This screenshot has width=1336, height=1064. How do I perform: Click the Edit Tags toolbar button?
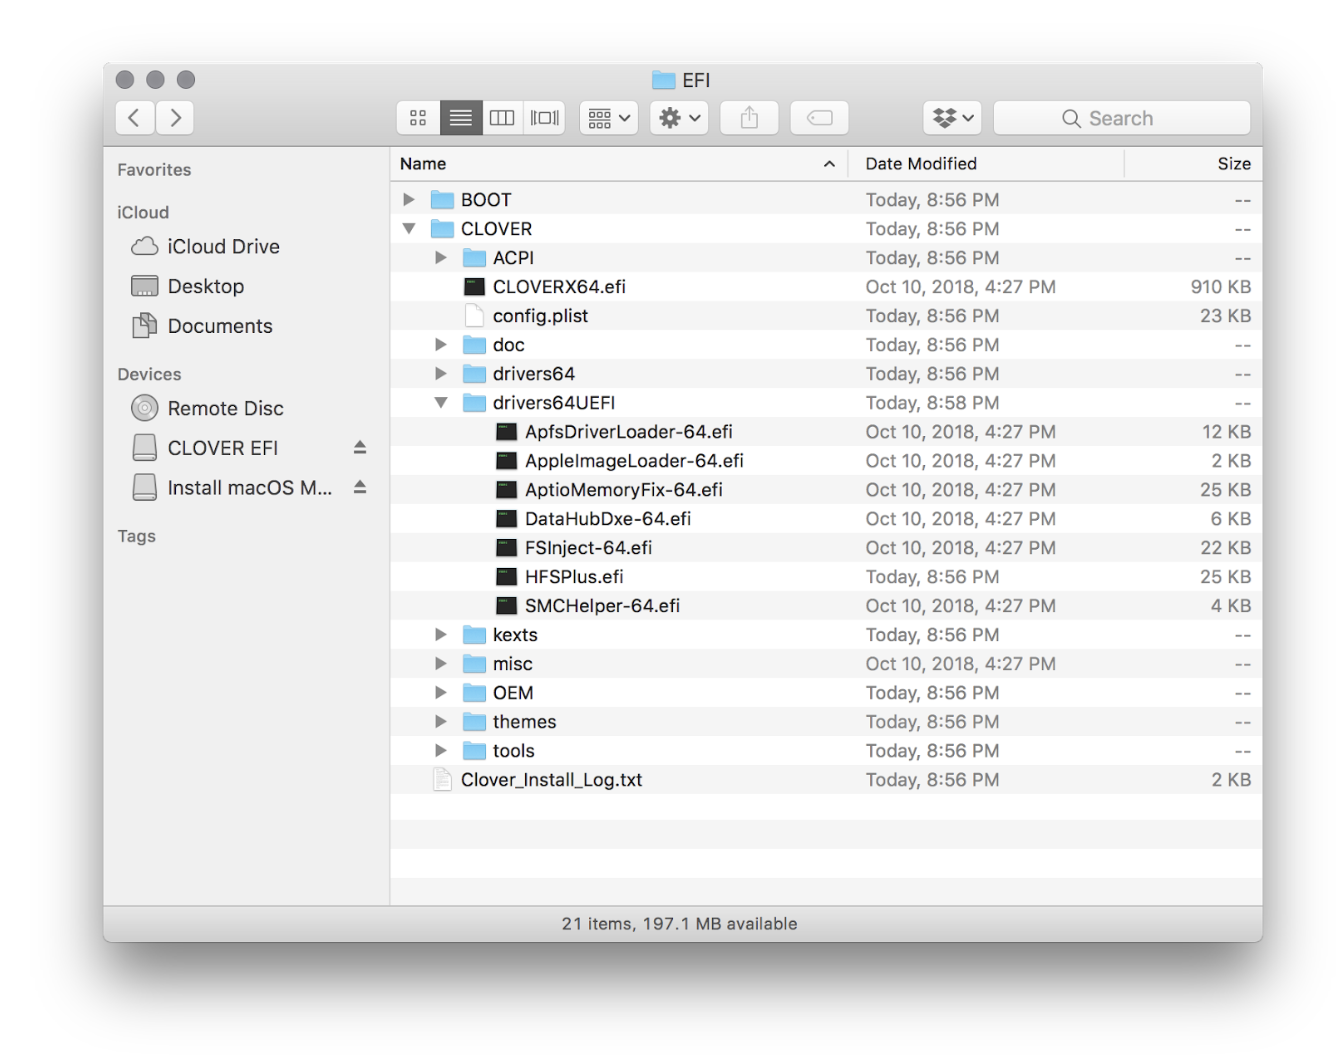tap(819, 118)
